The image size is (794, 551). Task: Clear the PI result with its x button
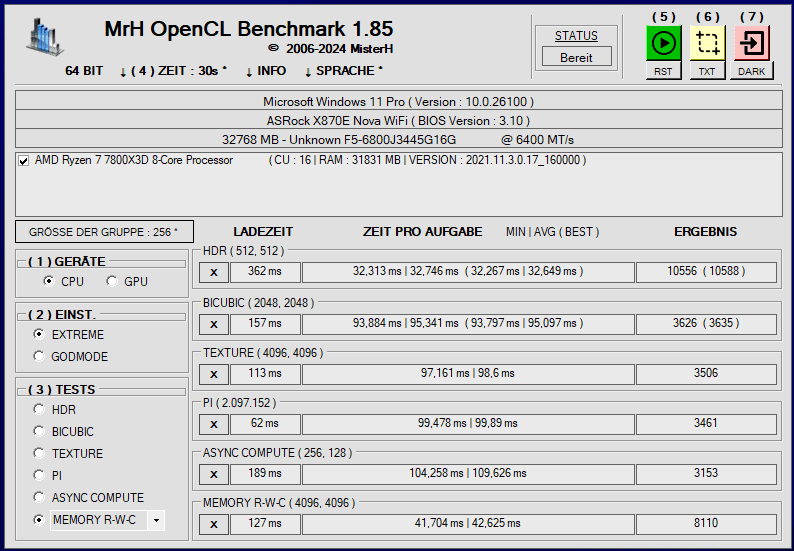coord(214,424)
